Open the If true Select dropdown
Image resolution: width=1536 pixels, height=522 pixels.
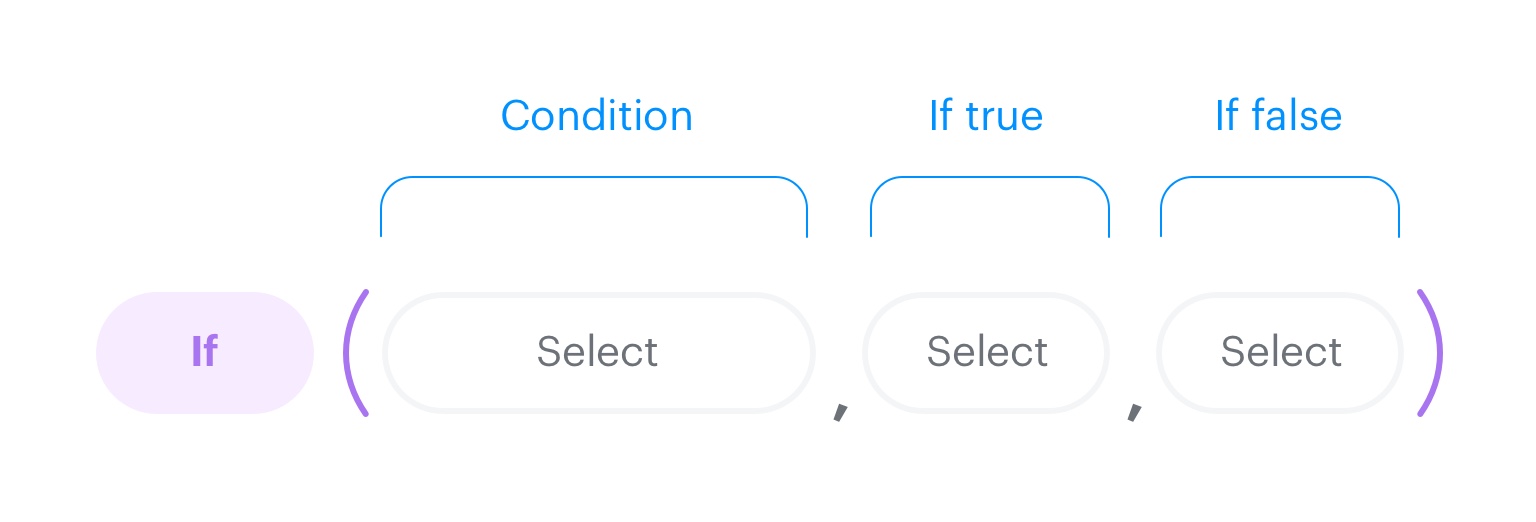coord(986,352)
